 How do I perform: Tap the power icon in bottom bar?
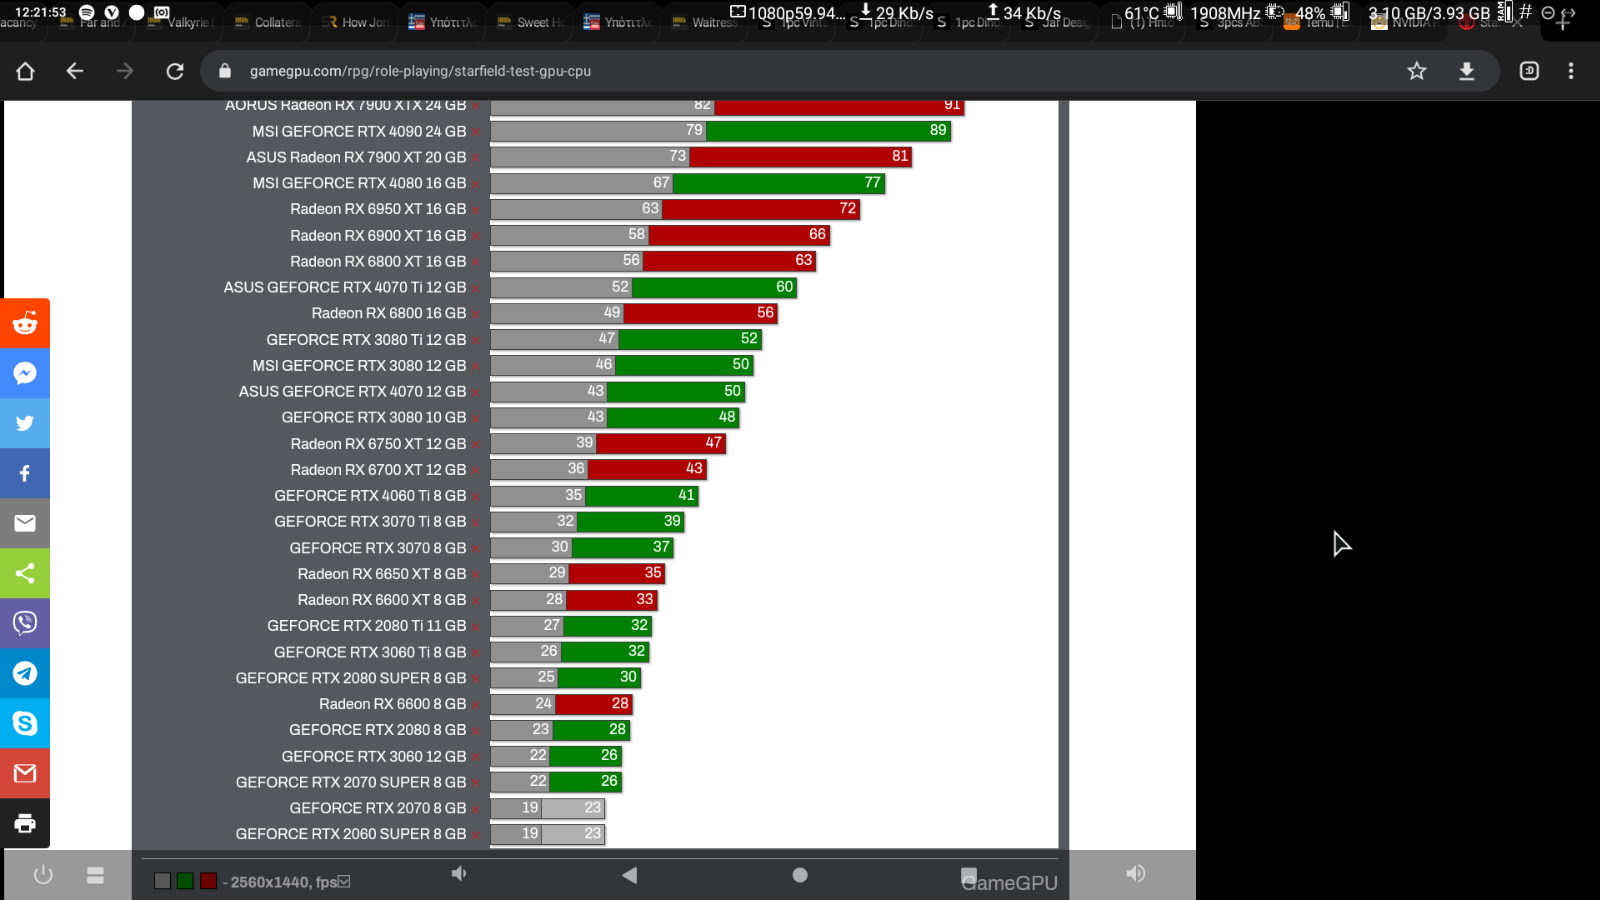(x=43, y=875)
